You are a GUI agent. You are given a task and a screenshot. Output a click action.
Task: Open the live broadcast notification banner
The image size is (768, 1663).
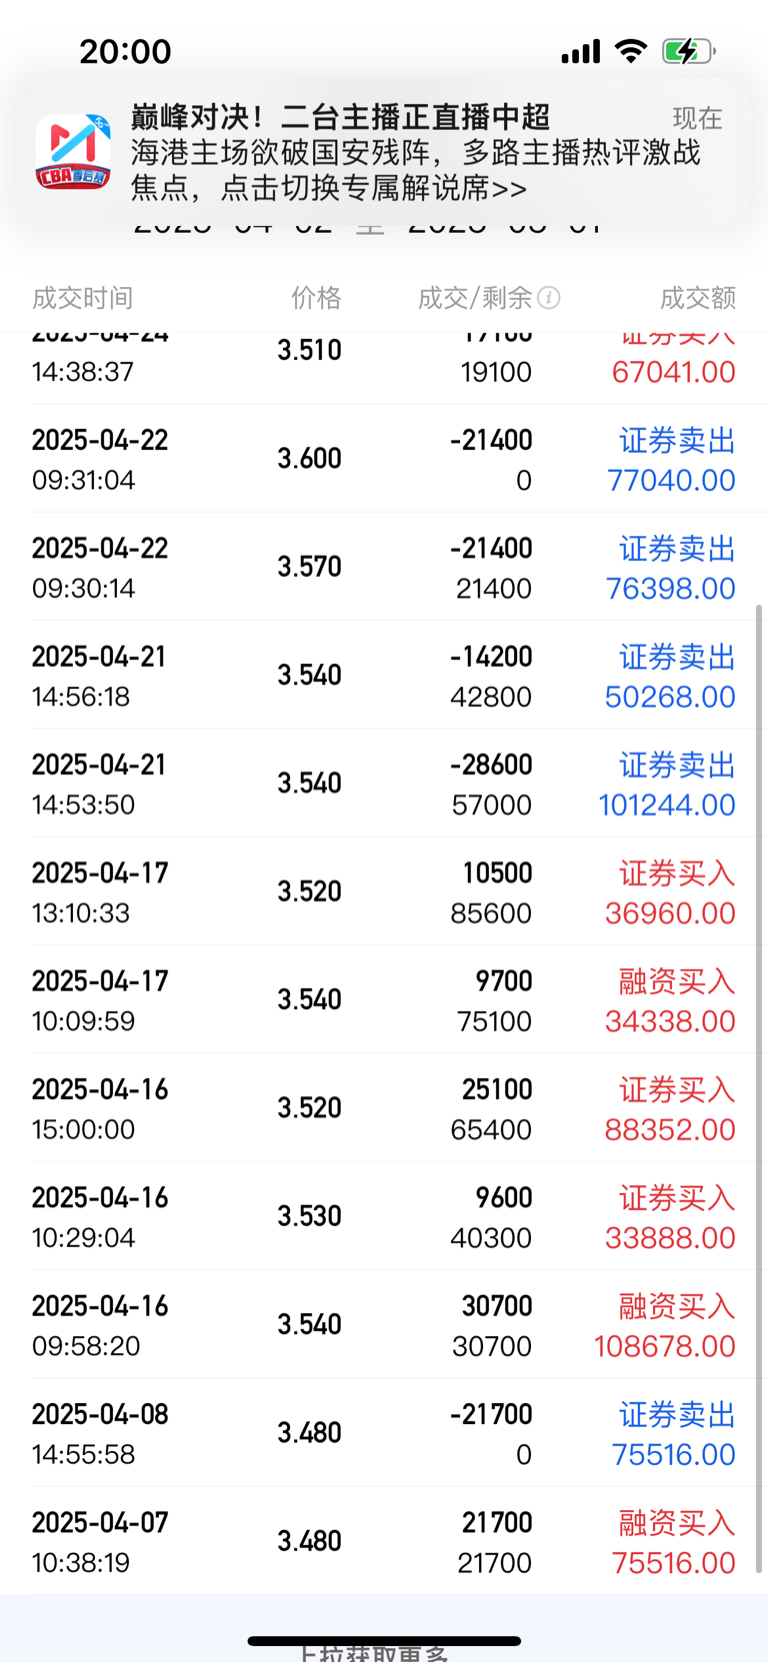coord(400,152)
